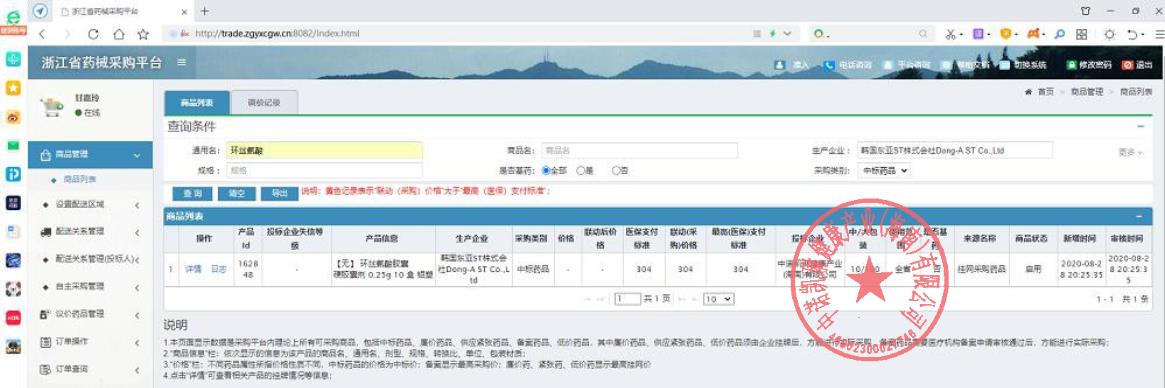Click the 导出 button

(x=279, y=193)
